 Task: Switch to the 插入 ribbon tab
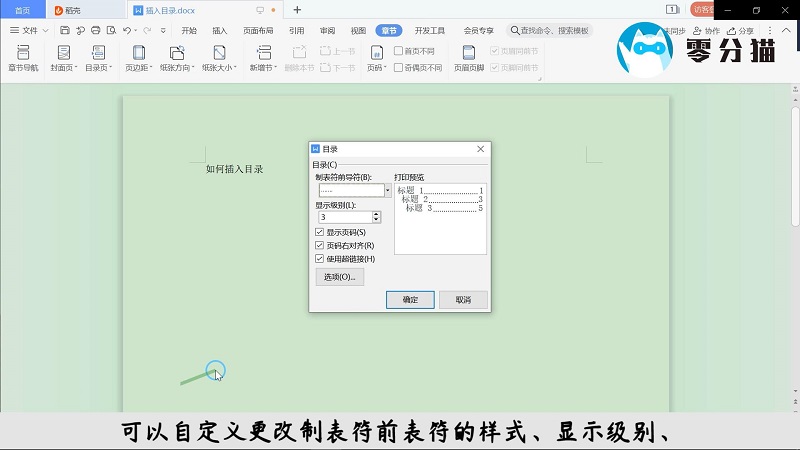[220, 31]
